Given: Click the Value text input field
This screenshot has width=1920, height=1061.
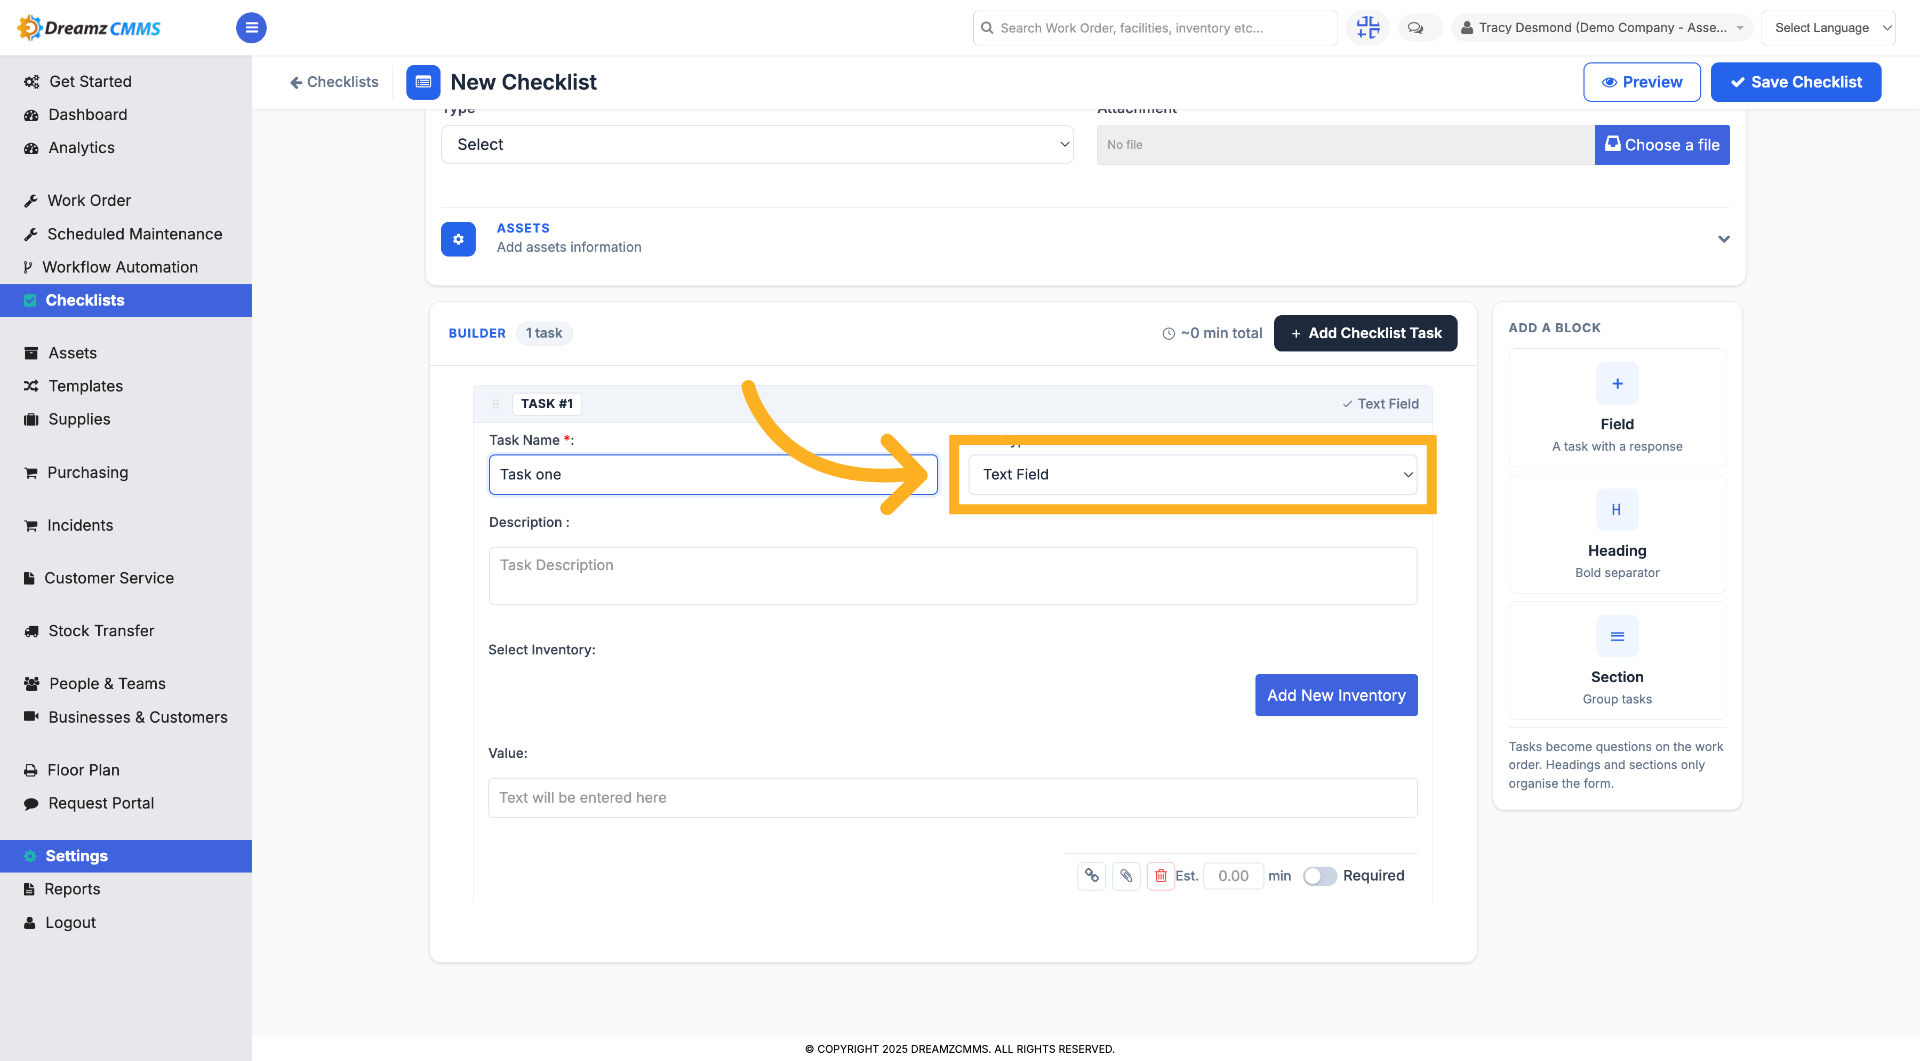Looking at the screenshot, I should [x=952, y=798].
